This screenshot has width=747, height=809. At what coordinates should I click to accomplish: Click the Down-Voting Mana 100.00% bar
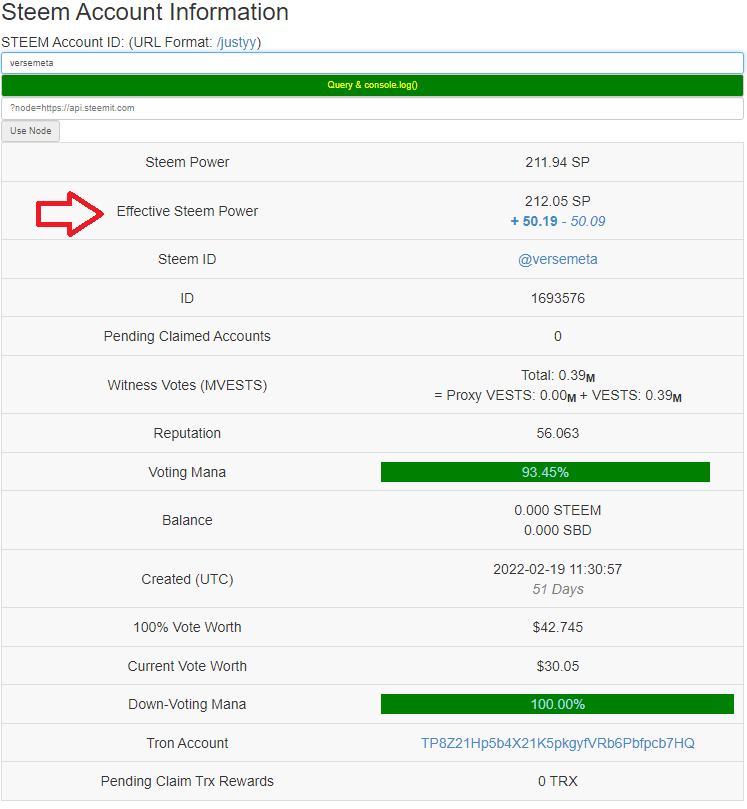(557, 705)
